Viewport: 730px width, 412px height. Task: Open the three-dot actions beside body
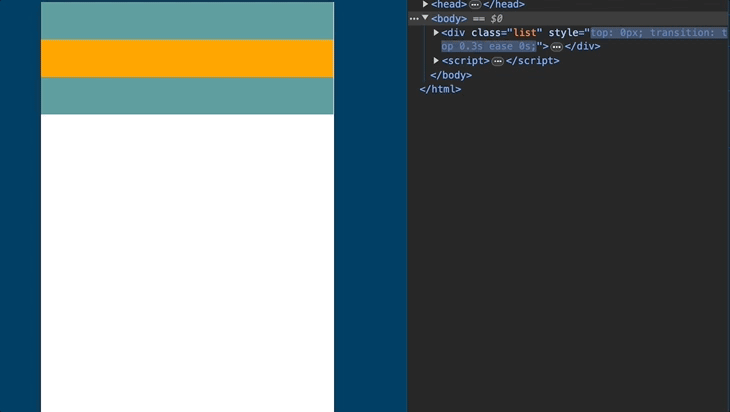pyautogui.click(x=414, y=19)
